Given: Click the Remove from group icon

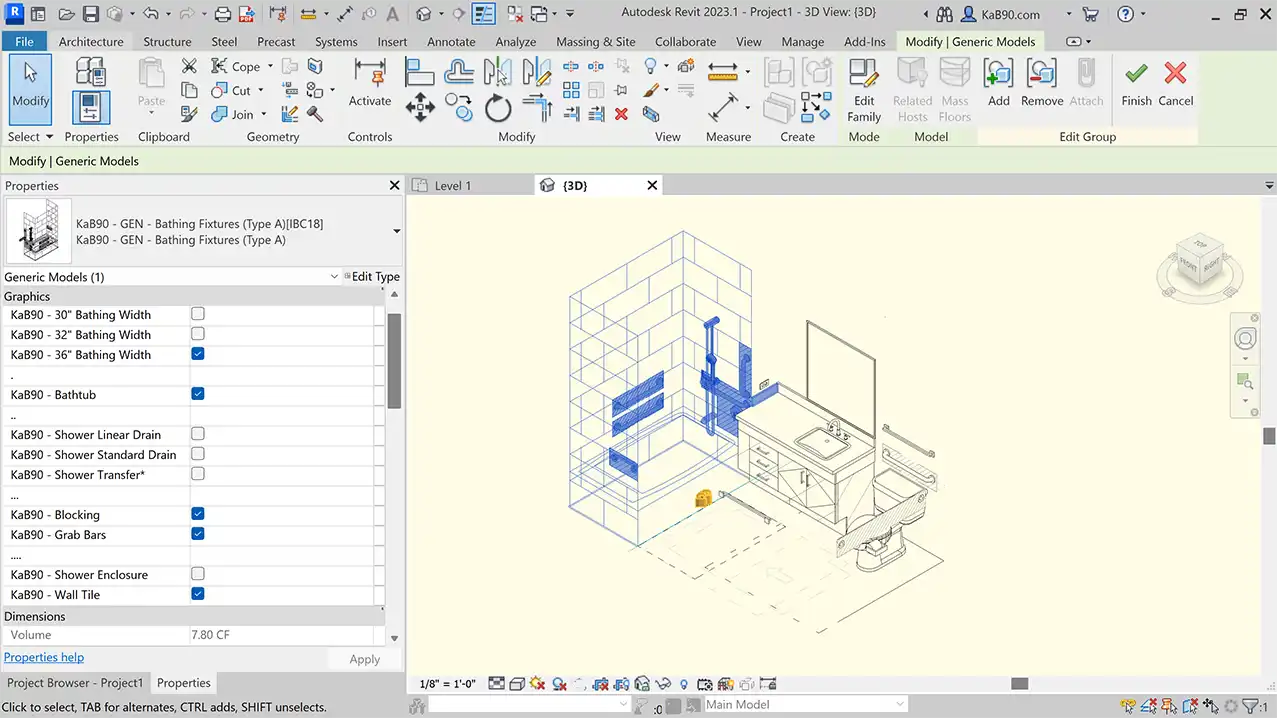Looking at the screenshot, I should tap(1041, 75).
